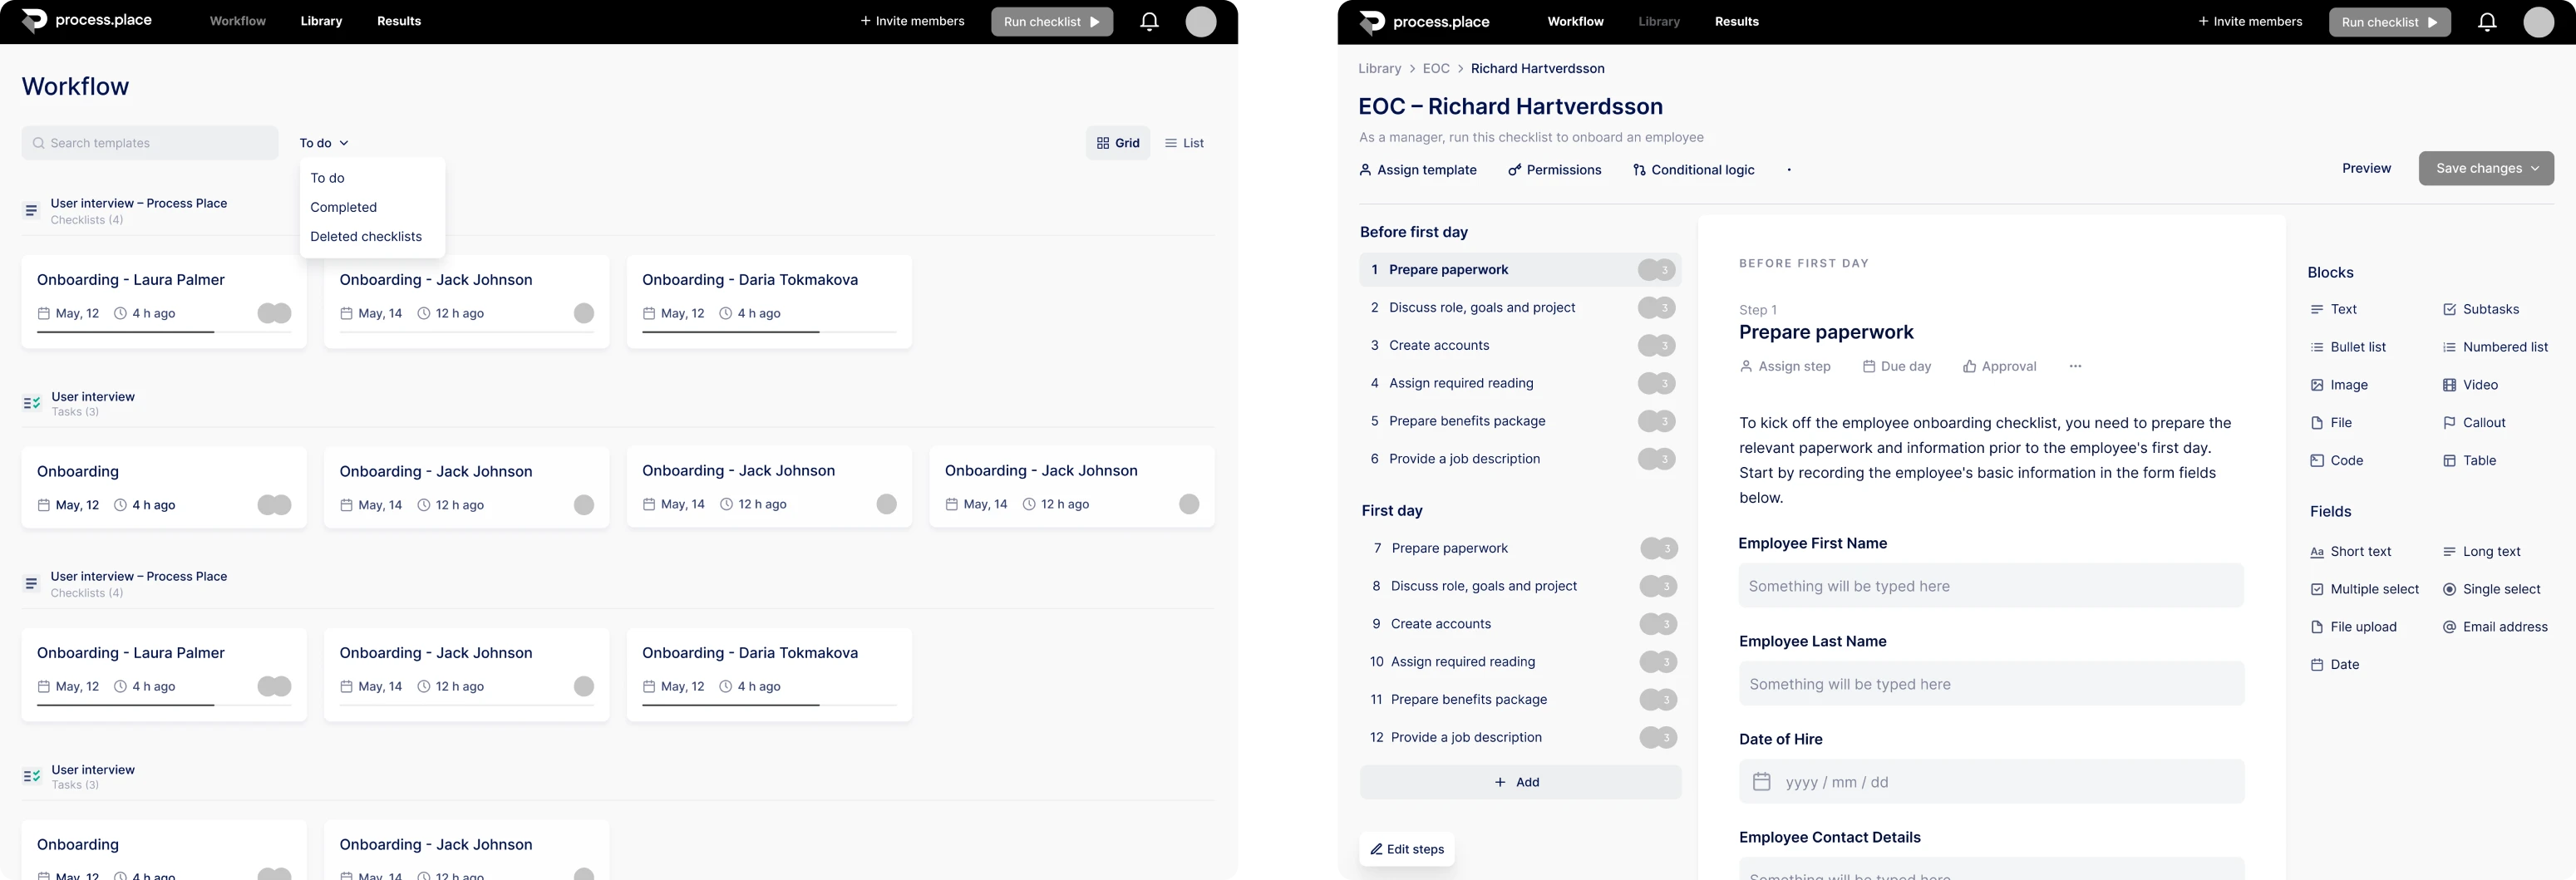Insert a Code block
The image size is (2576, 880).
pyautogui.click(x=2336, y=461)
